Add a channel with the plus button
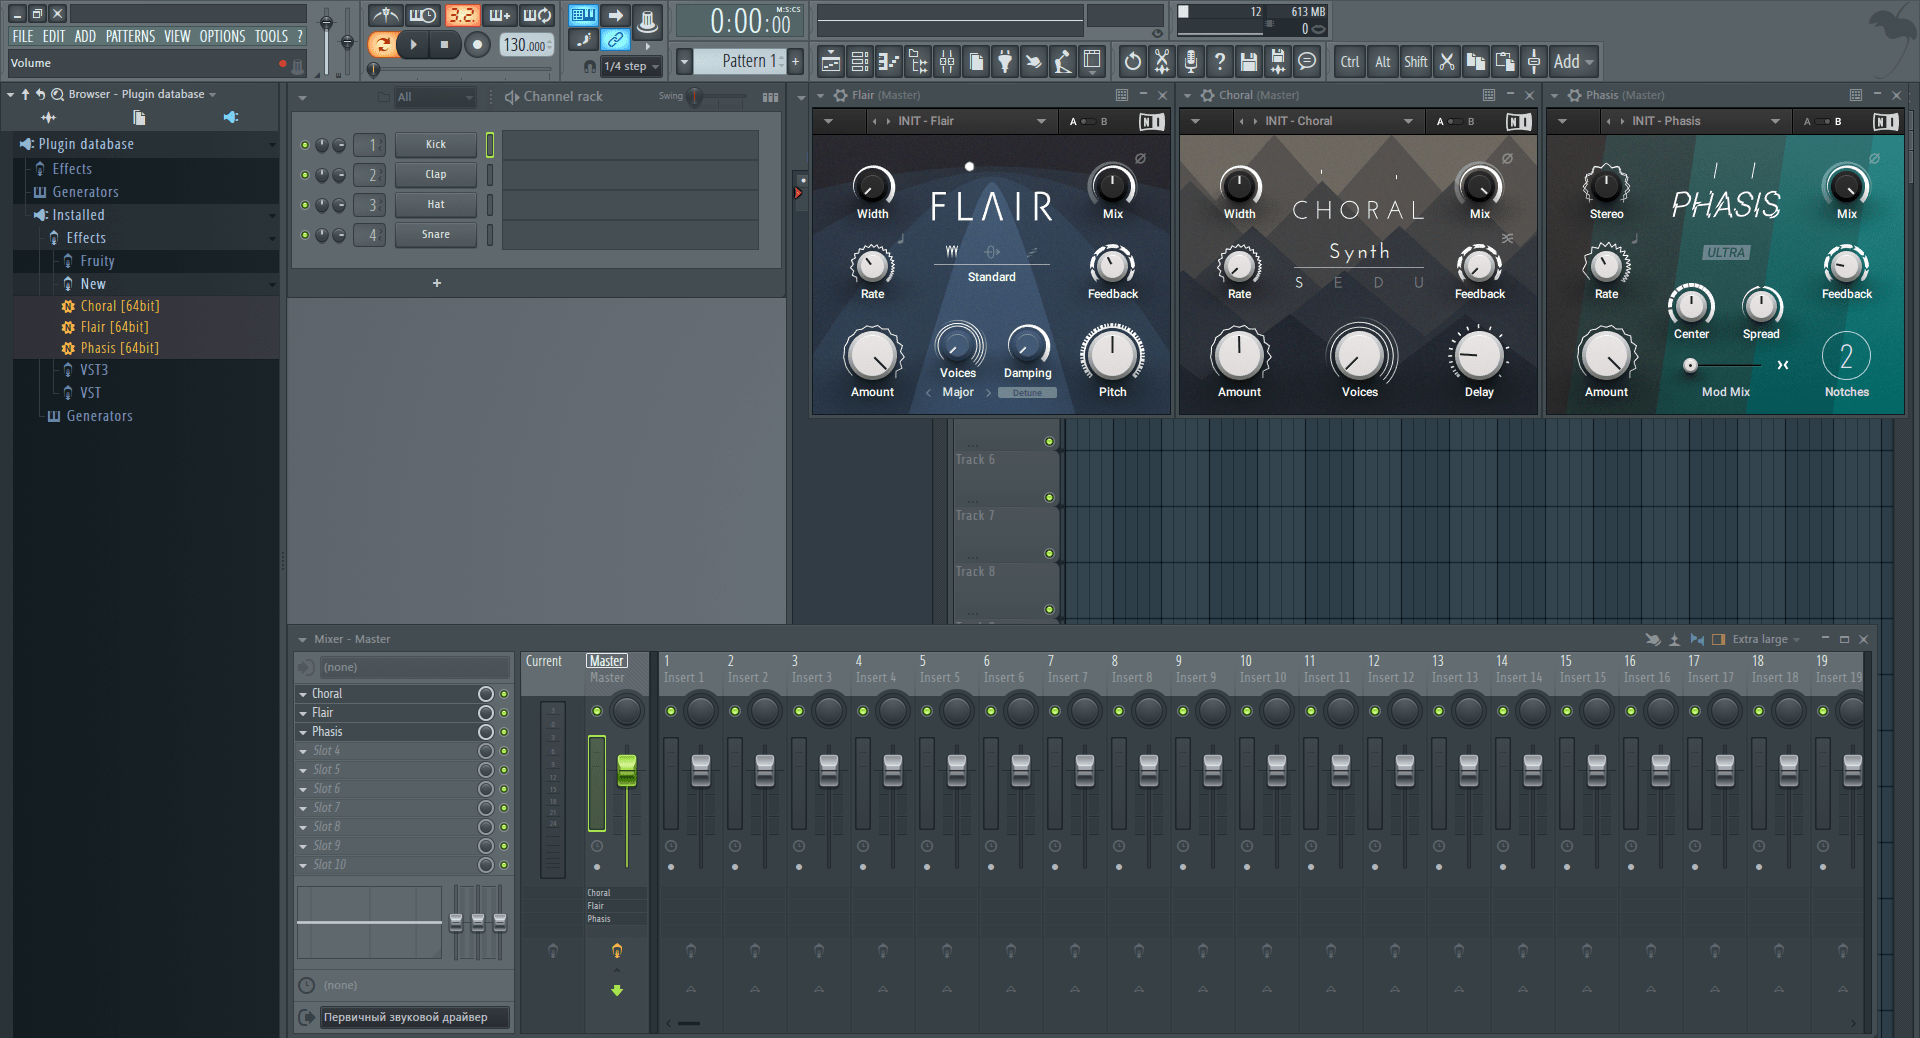The image size is (1920, 1038). [437, 283]
